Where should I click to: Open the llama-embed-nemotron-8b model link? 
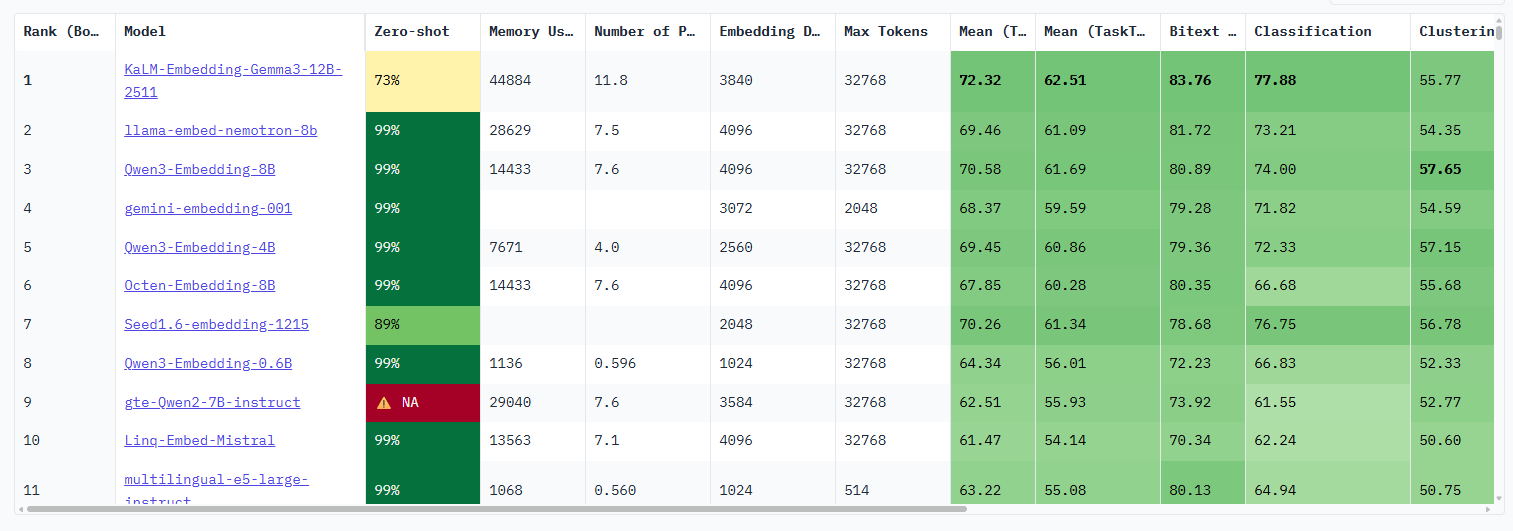click(x=221, y=130)
